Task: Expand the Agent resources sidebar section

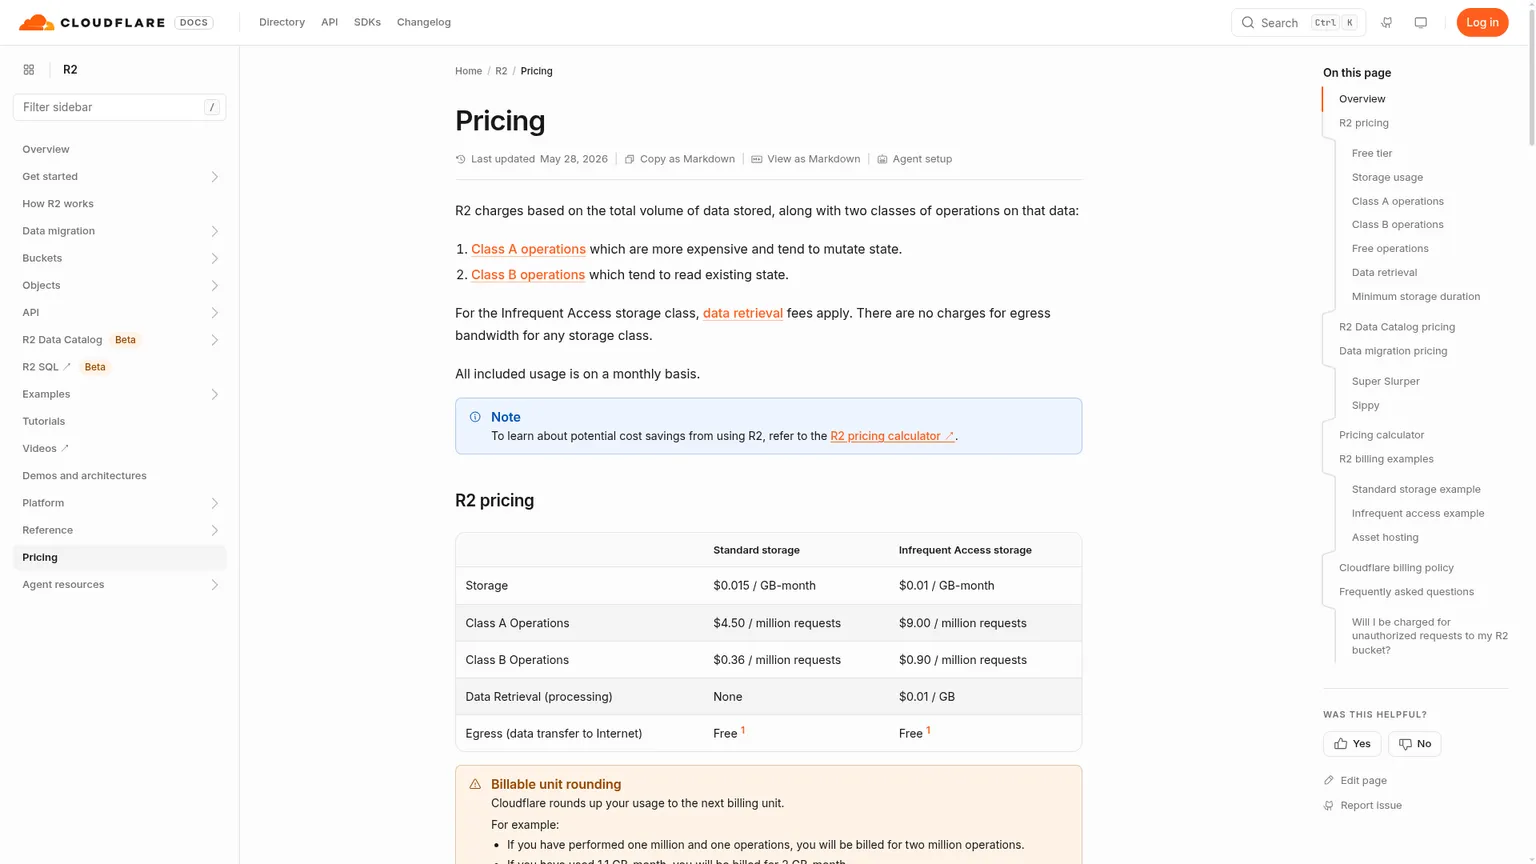Action: [214, 585]
